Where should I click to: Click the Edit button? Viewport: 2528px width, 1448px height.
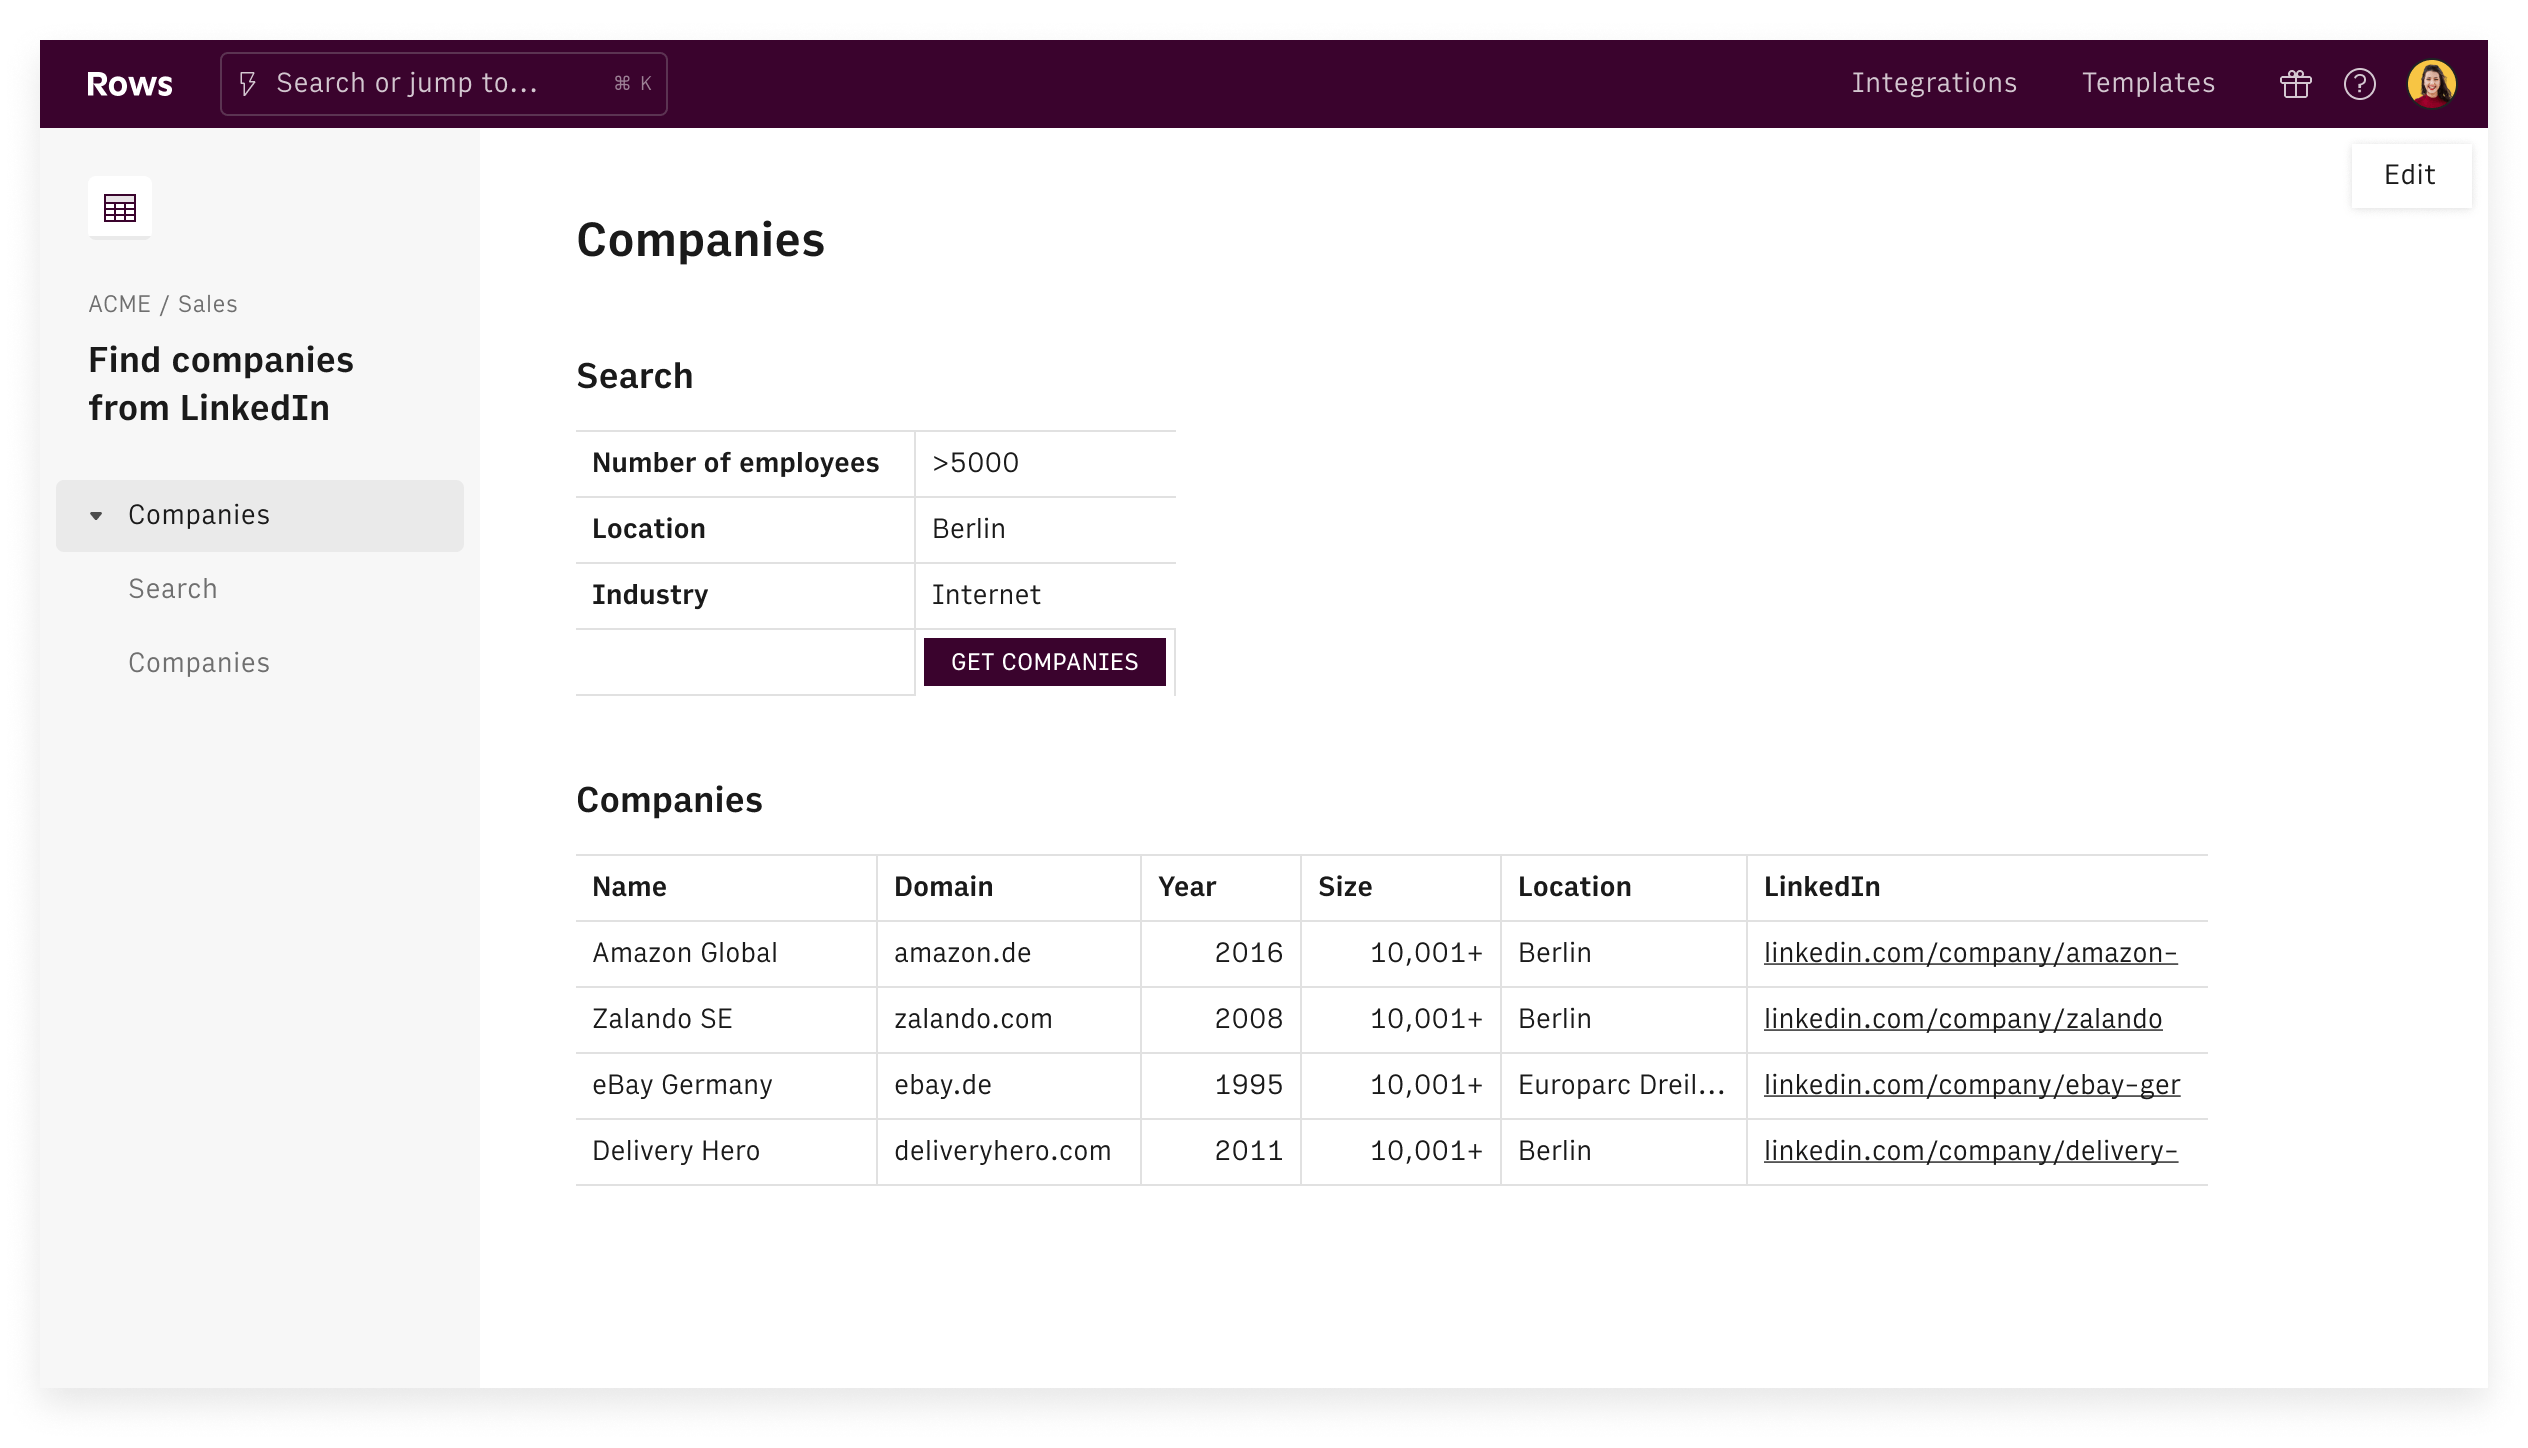tap(2410, 175)
